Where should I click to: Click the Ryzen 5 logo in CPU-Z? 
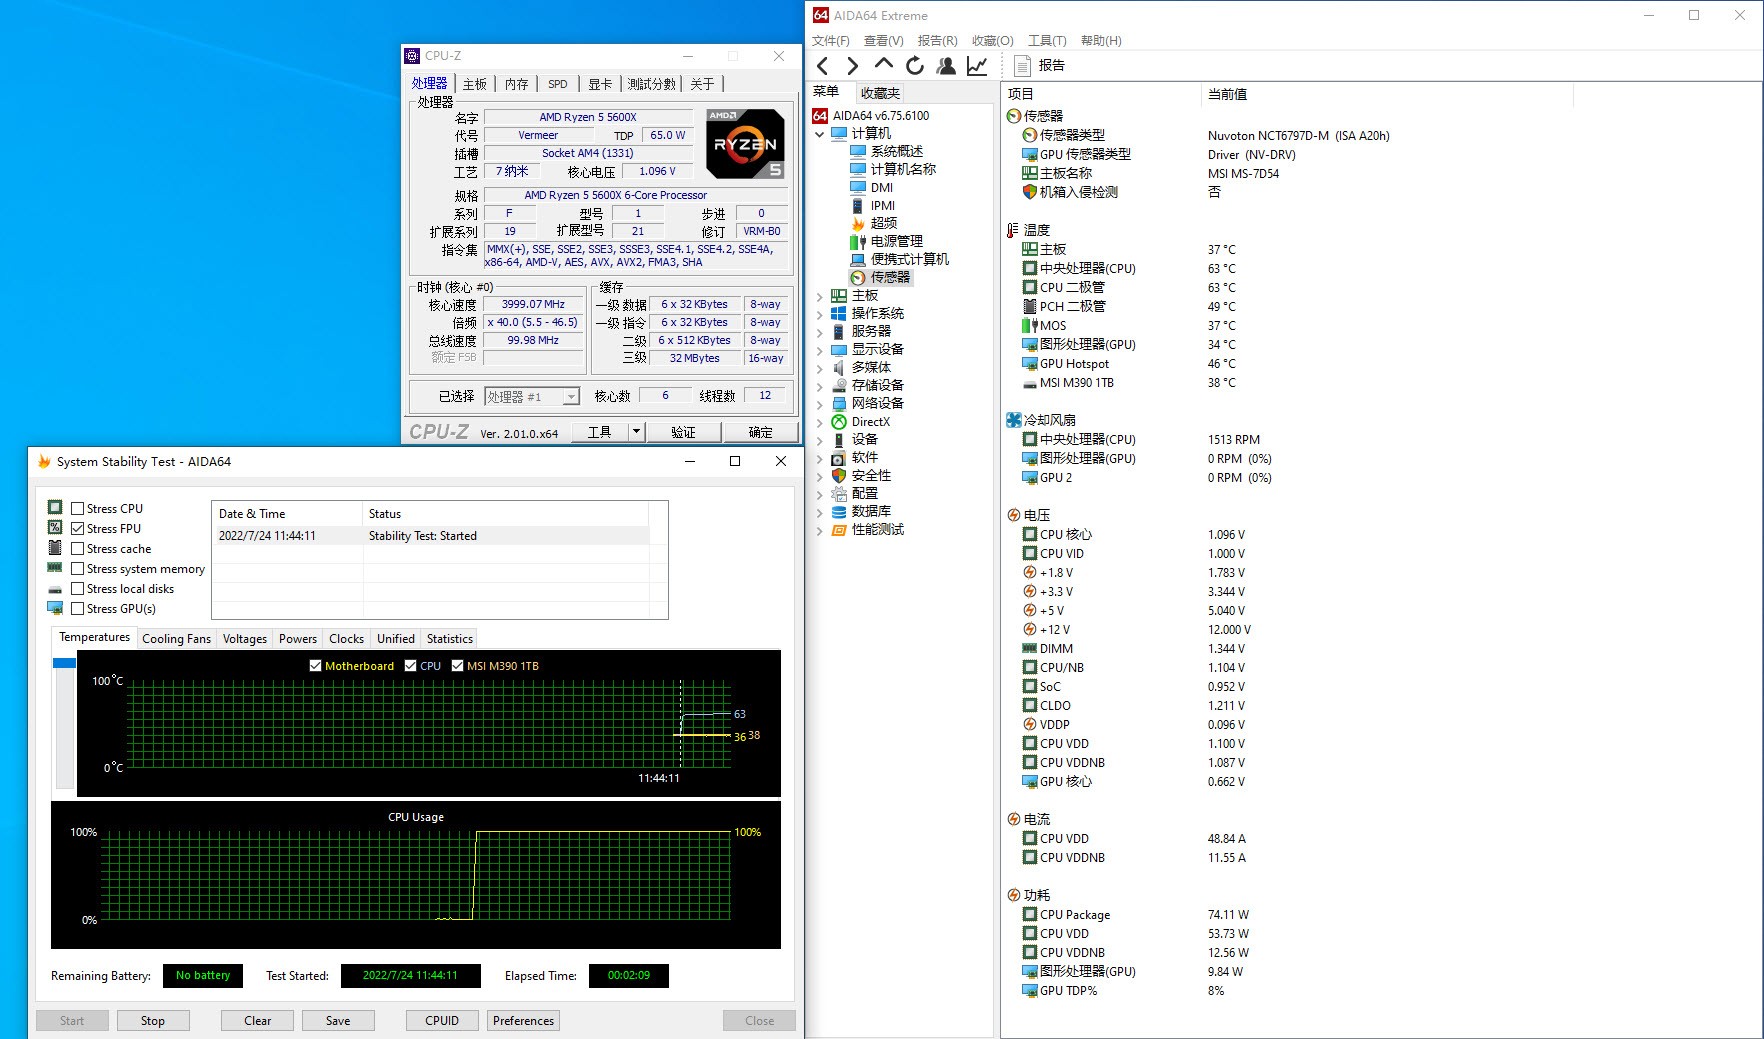[745, 143]
